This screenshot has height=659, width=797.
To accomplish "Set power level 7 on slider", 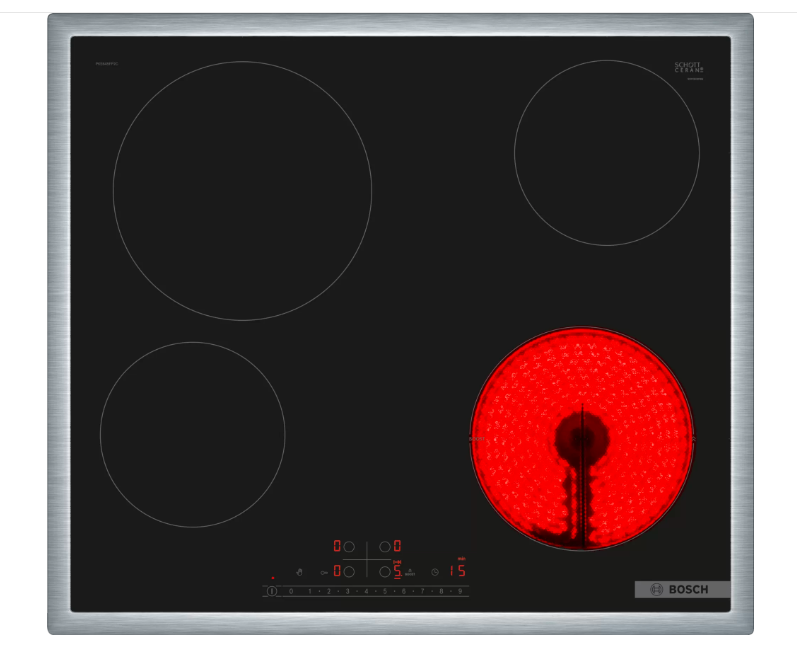I will (422, 591).
